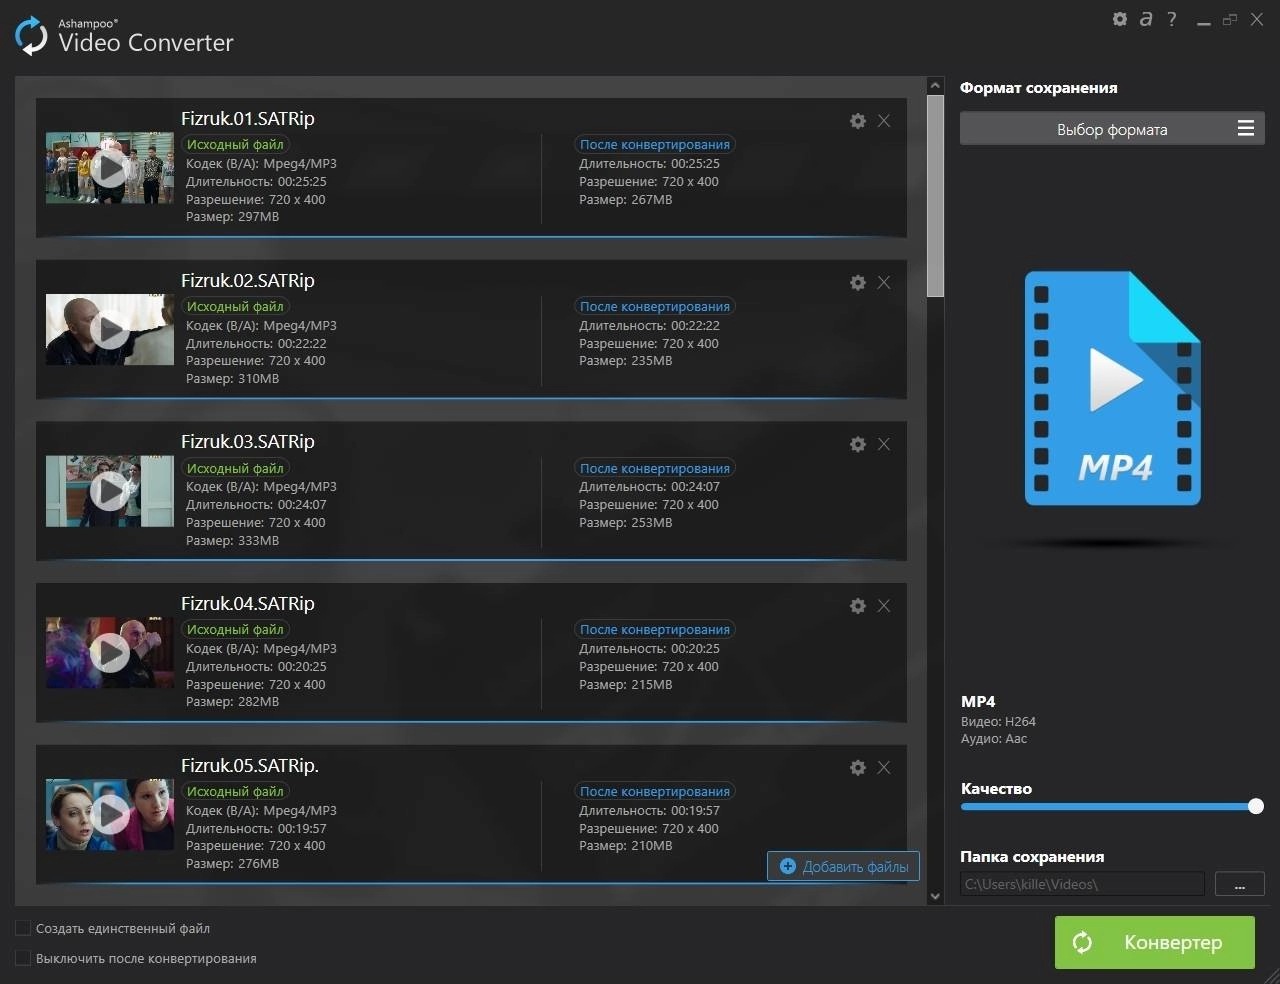The width and height of the screenshot is (1280, 984).
Task: Click 'Размер: 235MB' converted size text
Action: [626, 361]
